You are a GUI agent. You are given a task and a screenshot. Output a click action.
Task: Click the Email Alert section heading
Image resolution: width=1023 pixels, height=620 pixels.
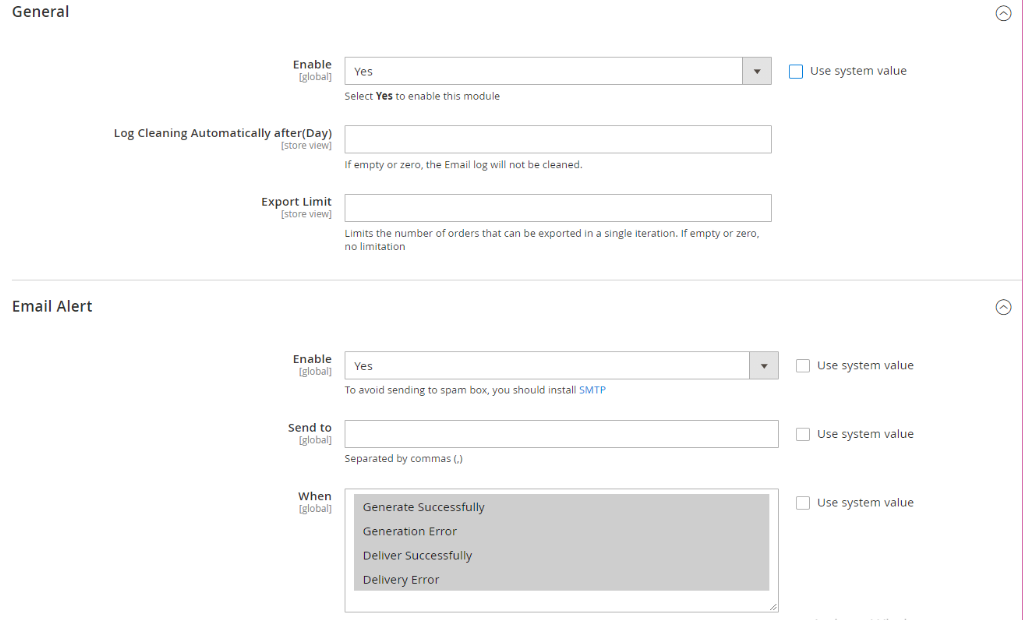(52, 307)
